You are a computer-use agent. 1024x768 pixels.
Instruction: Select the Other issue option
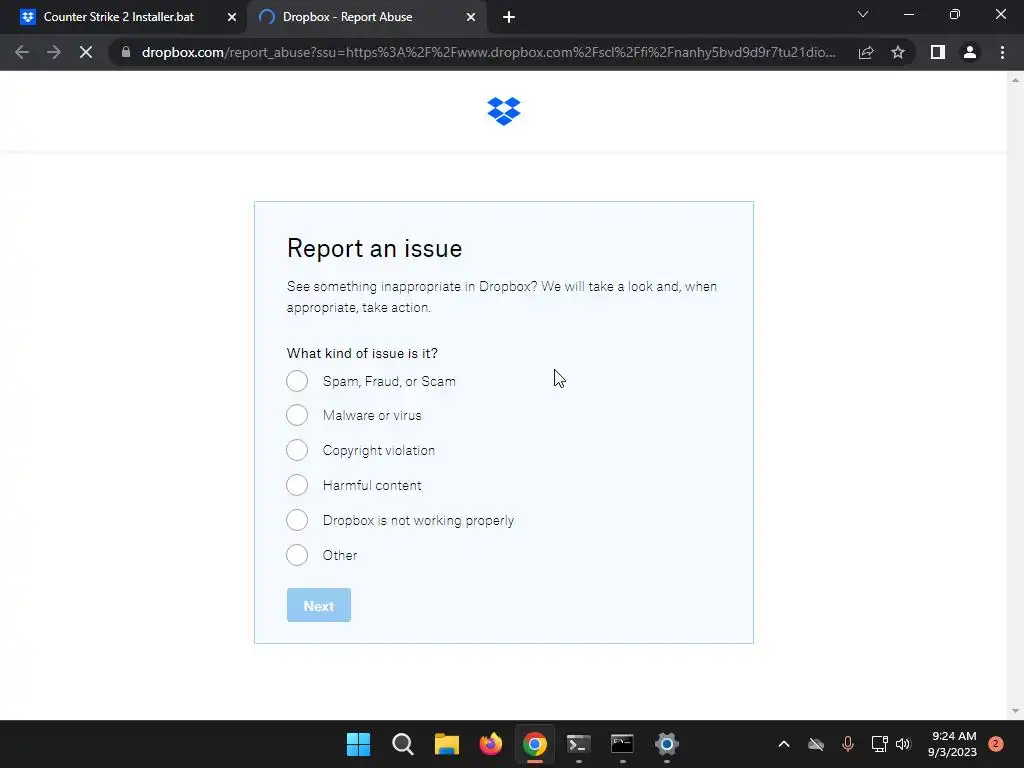(297, 555)
